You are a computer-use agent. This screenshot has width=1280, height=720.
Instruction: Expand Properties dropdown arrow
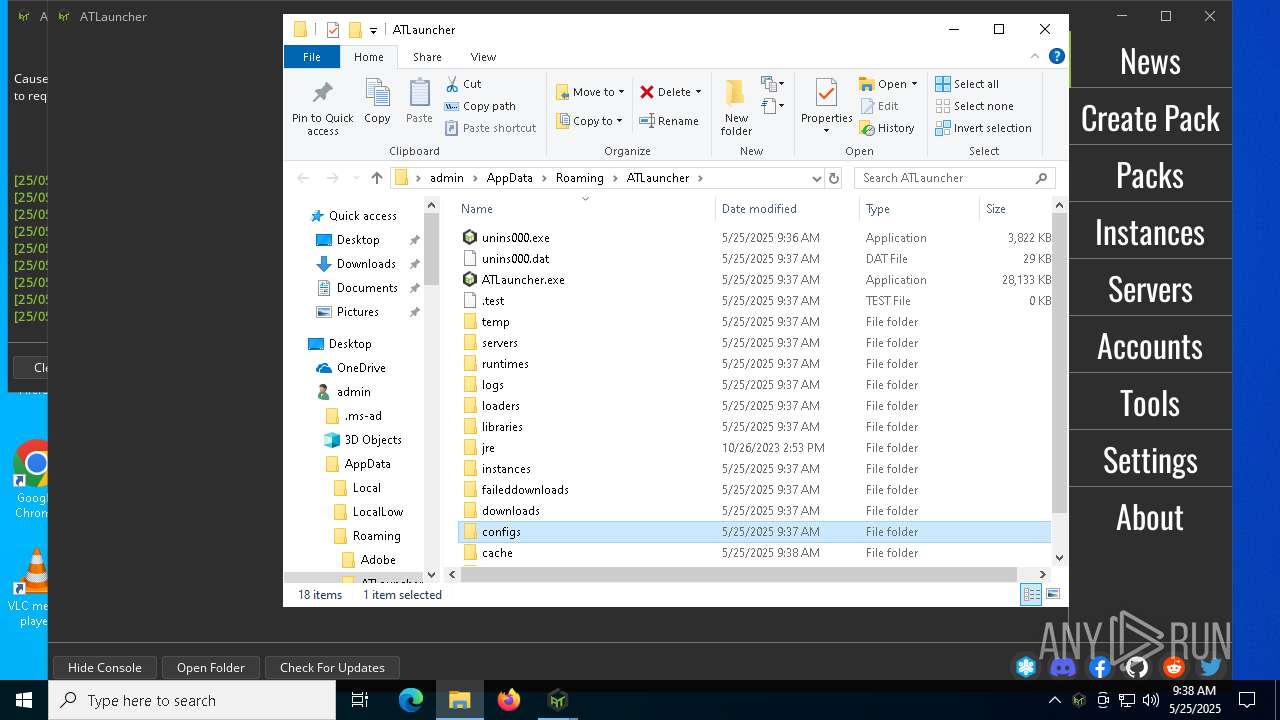click(x=826, y=131)
